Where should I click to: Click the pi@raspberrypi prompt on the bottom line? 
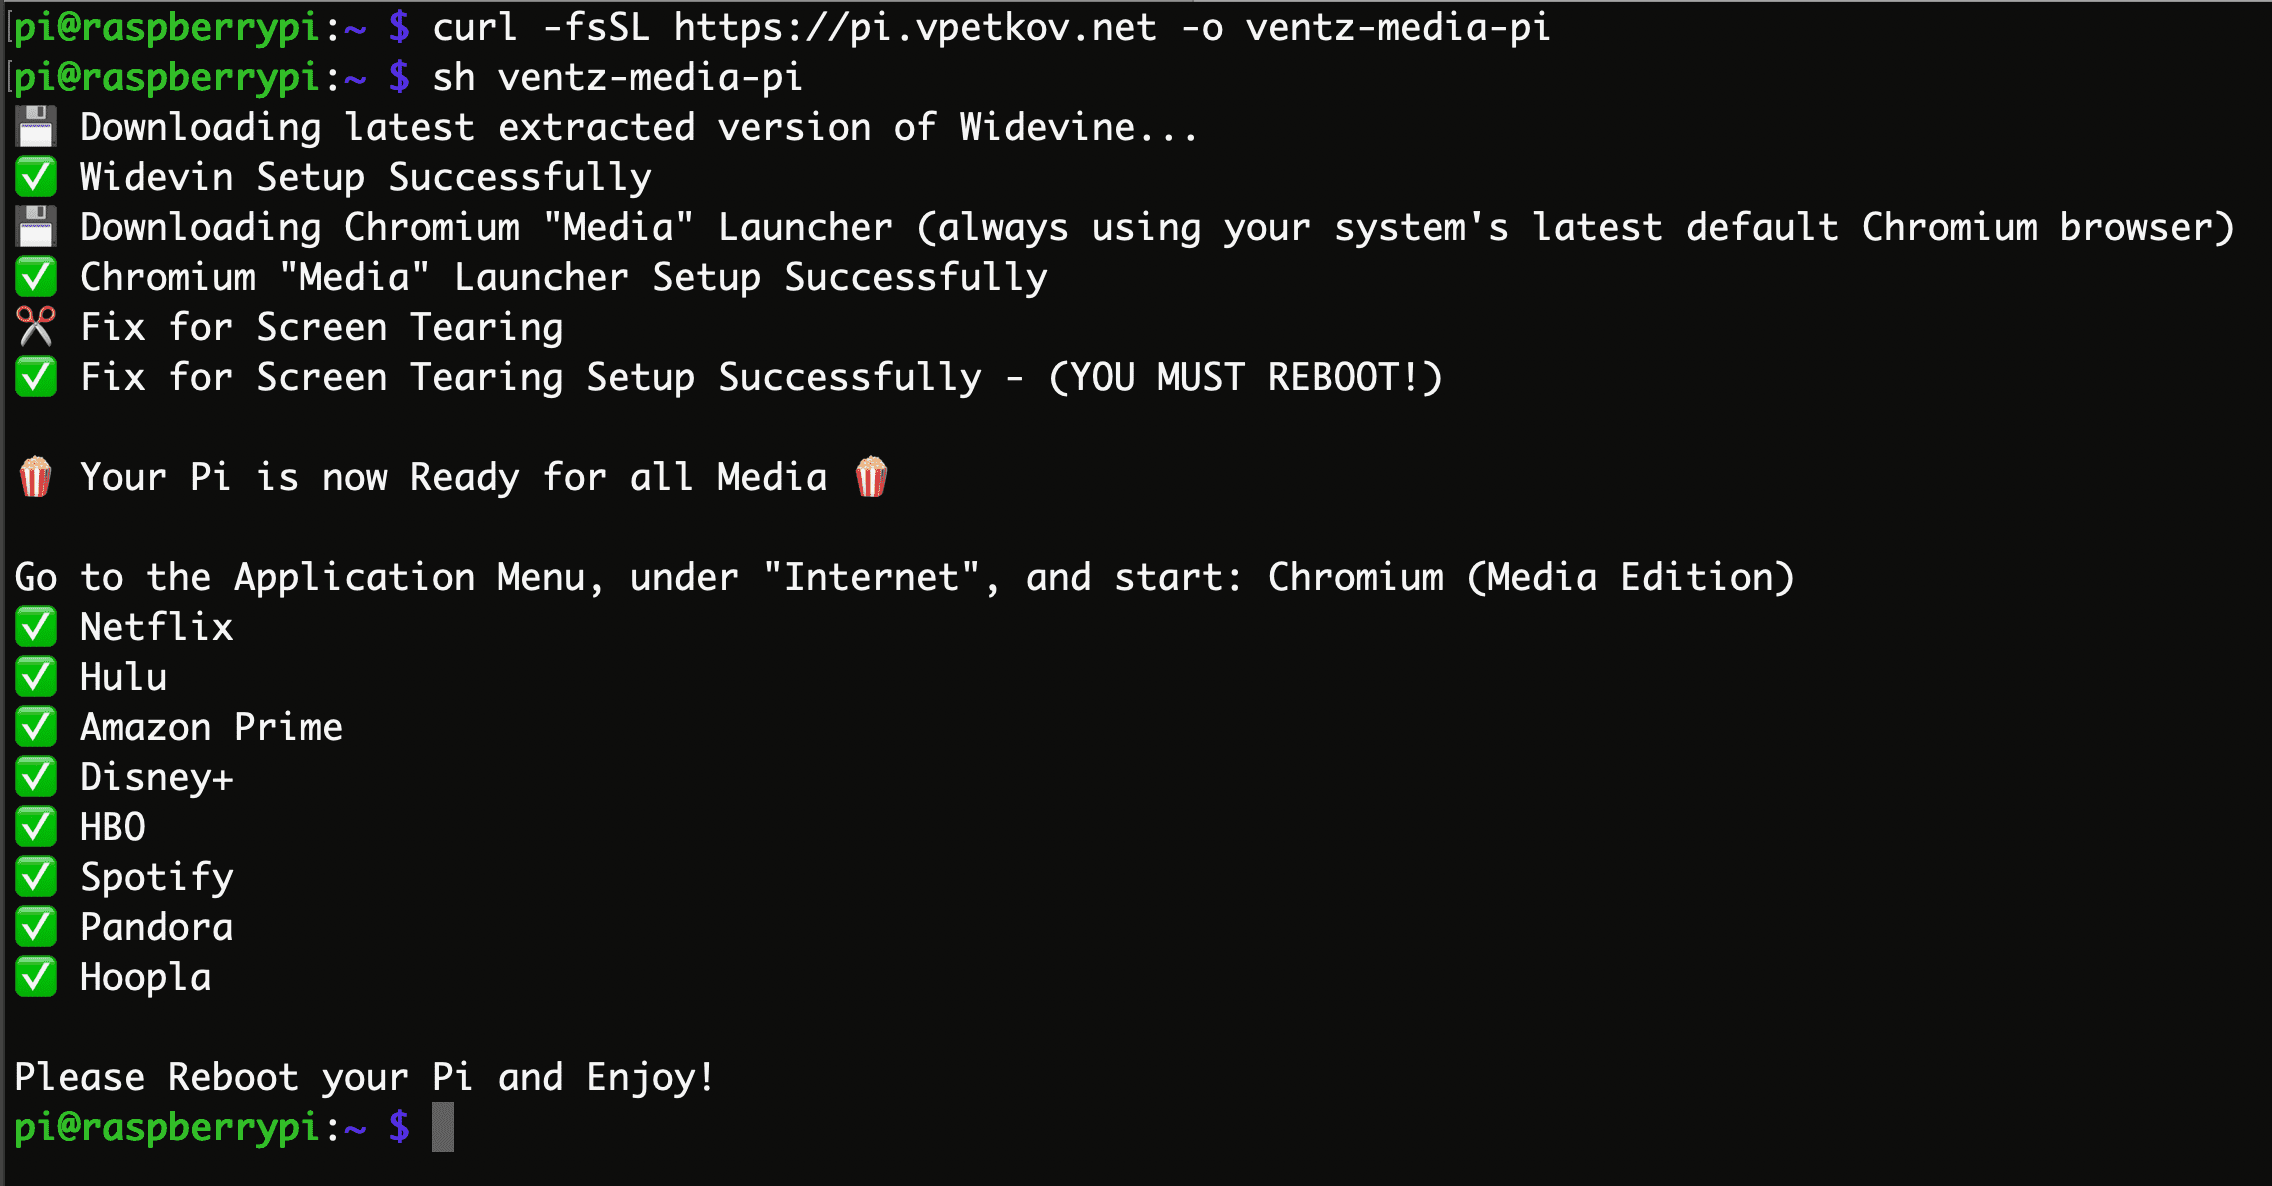[x=166, y=1127]
